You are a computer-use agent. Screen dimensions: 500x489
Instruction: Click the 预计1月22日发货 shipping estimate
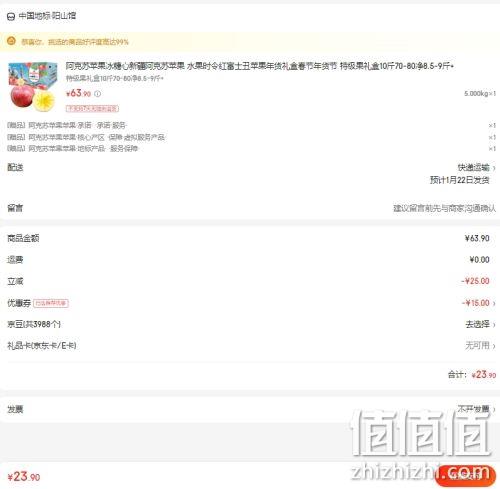coord(460,180)
